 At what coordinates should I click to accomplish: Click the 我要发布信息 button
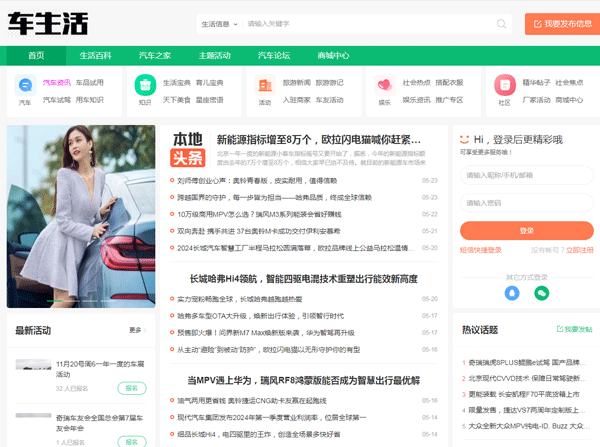pos(562,24)
